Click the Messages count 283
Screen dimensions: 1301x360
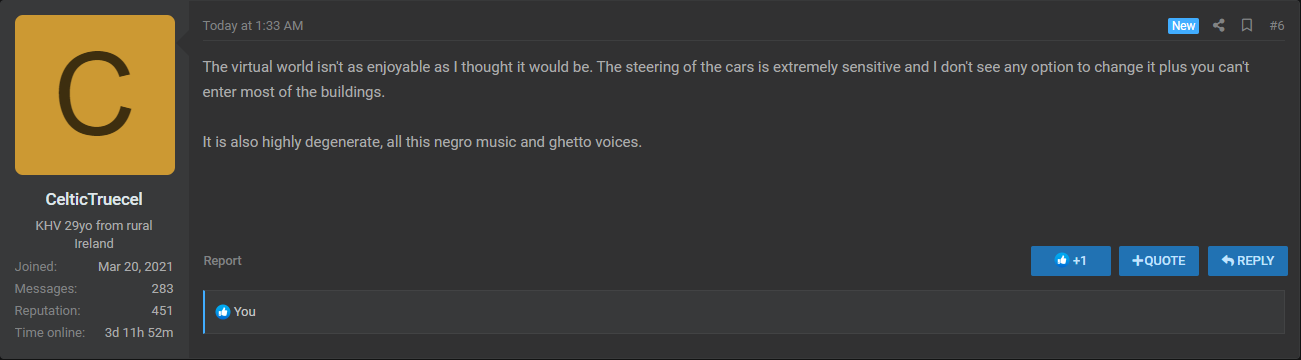click(x=162, y=289)
